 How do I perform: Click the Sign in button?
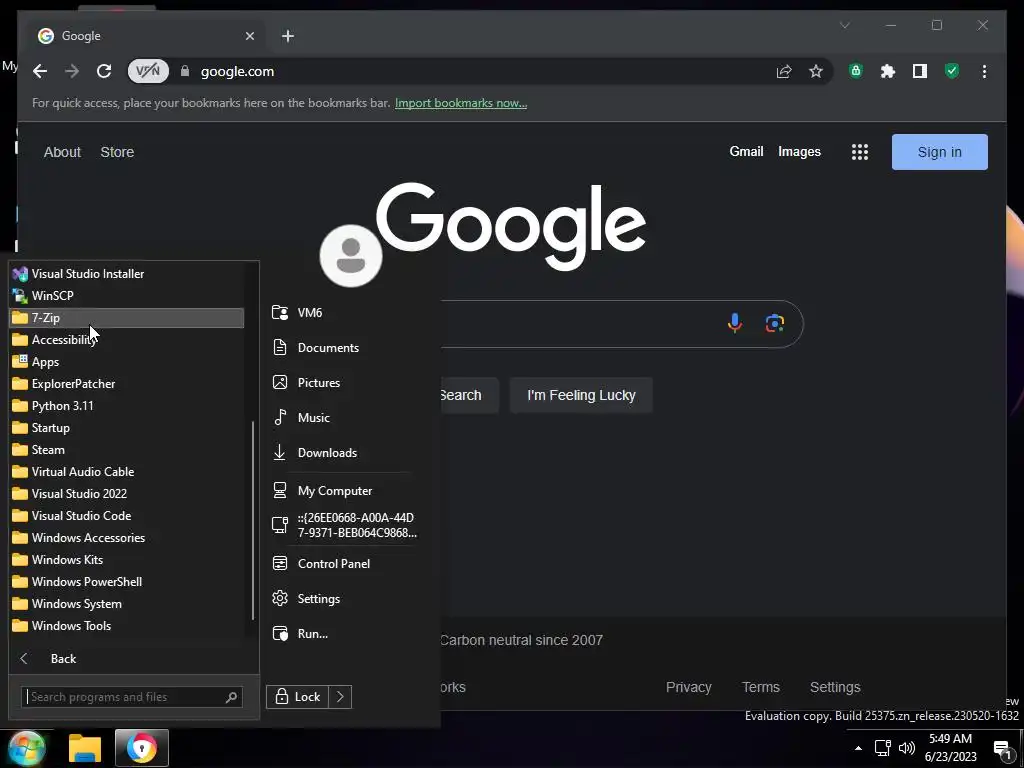(x=940, y=152)
